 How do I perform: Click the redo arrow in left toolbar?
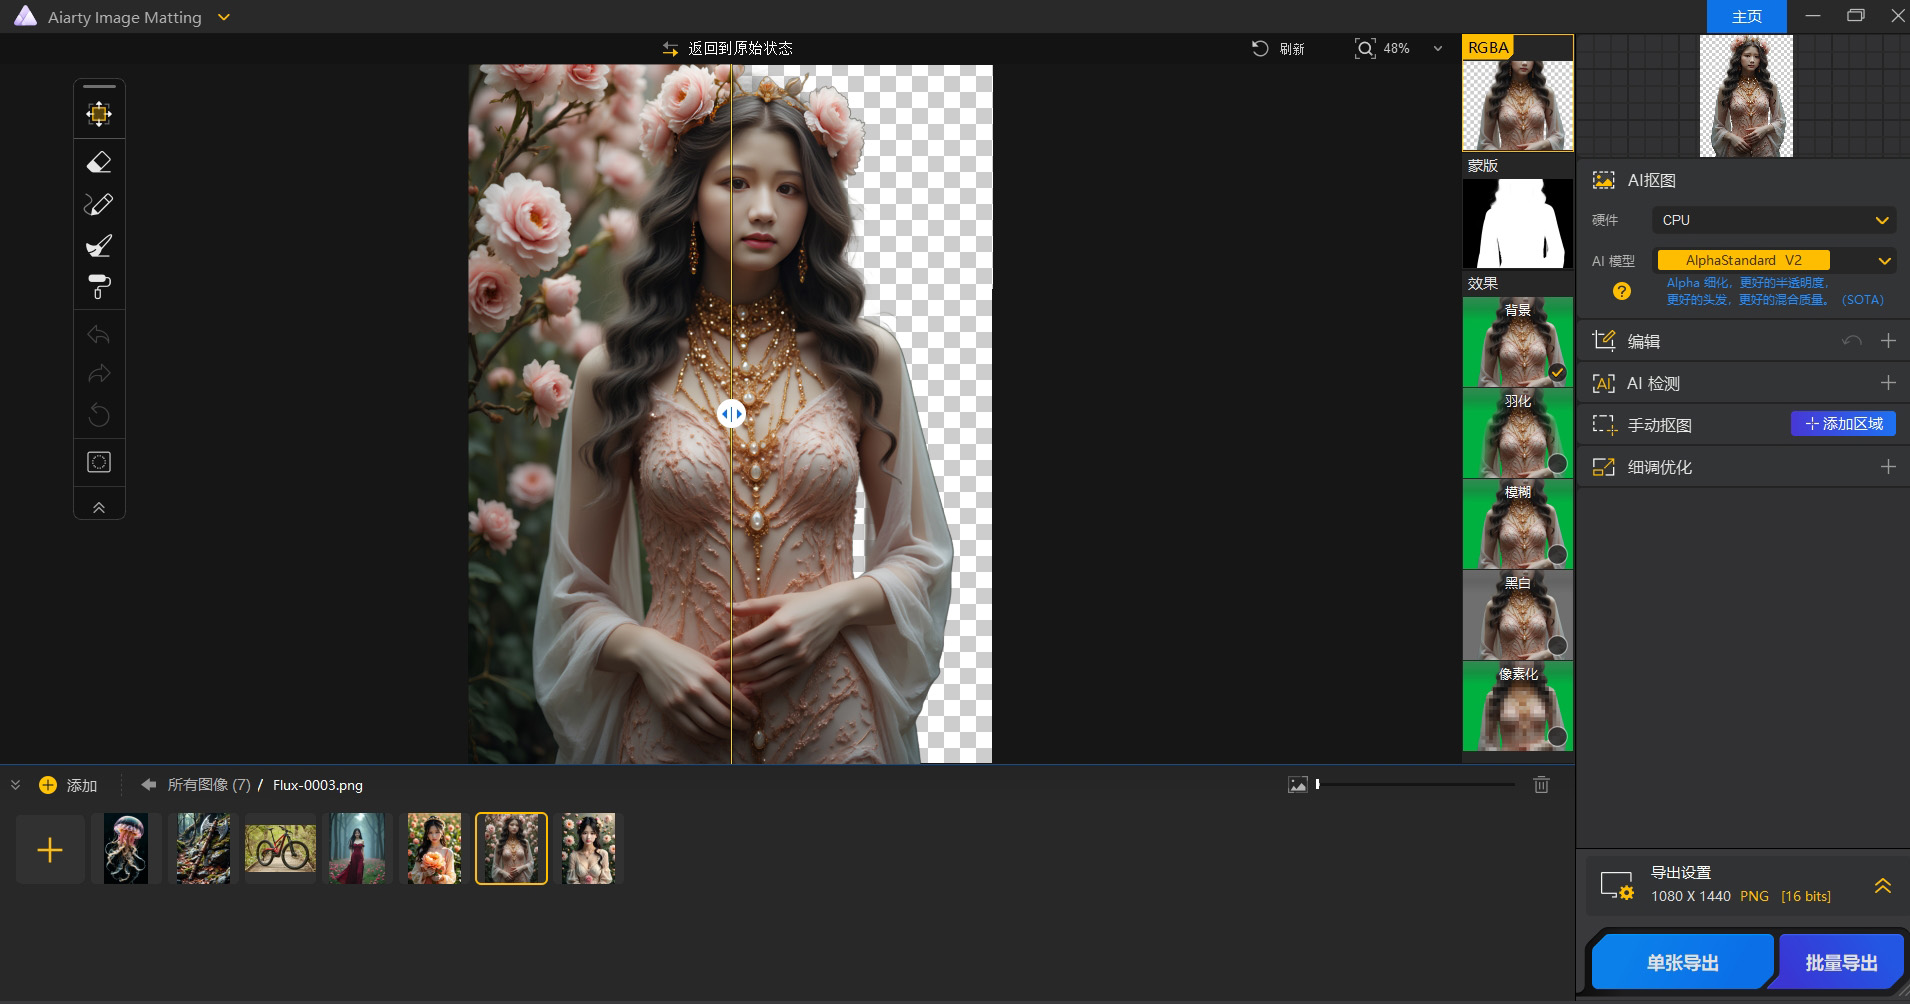coord(99,374)
